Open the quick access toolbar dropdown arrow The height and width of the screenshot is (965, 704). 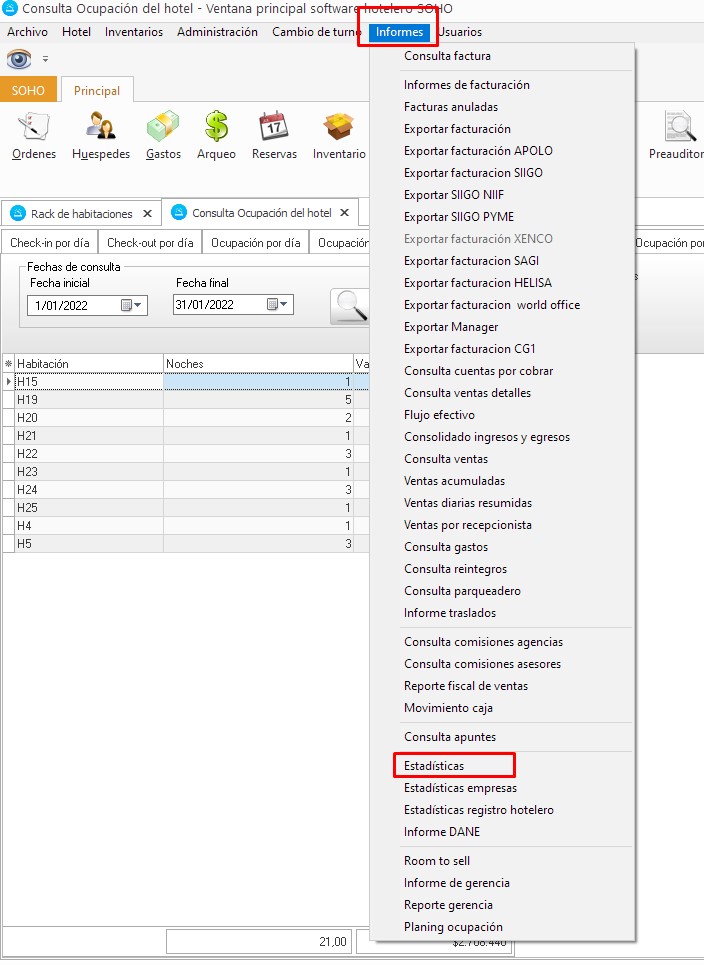(x=45, y=60)
